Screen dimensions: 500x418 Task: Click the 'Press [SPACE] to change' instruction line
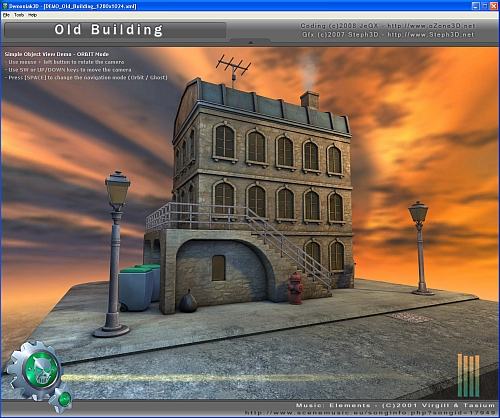tap(86, 77)
